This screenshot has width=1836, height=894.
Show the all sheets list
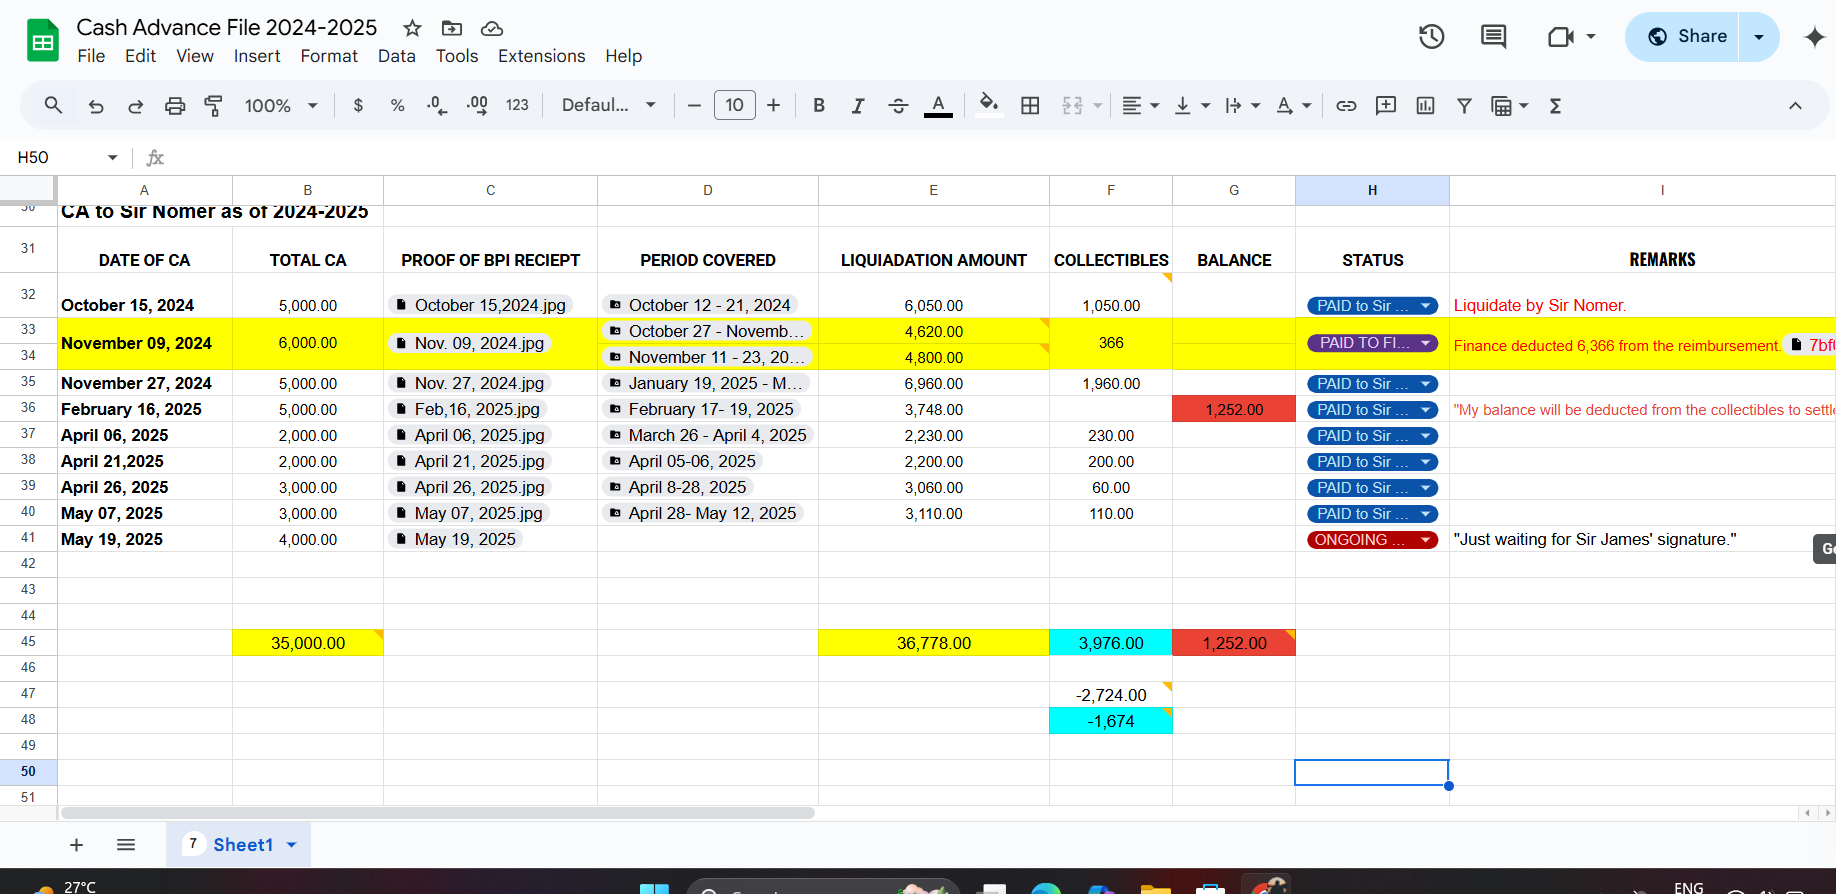click(x=126, y=845)
